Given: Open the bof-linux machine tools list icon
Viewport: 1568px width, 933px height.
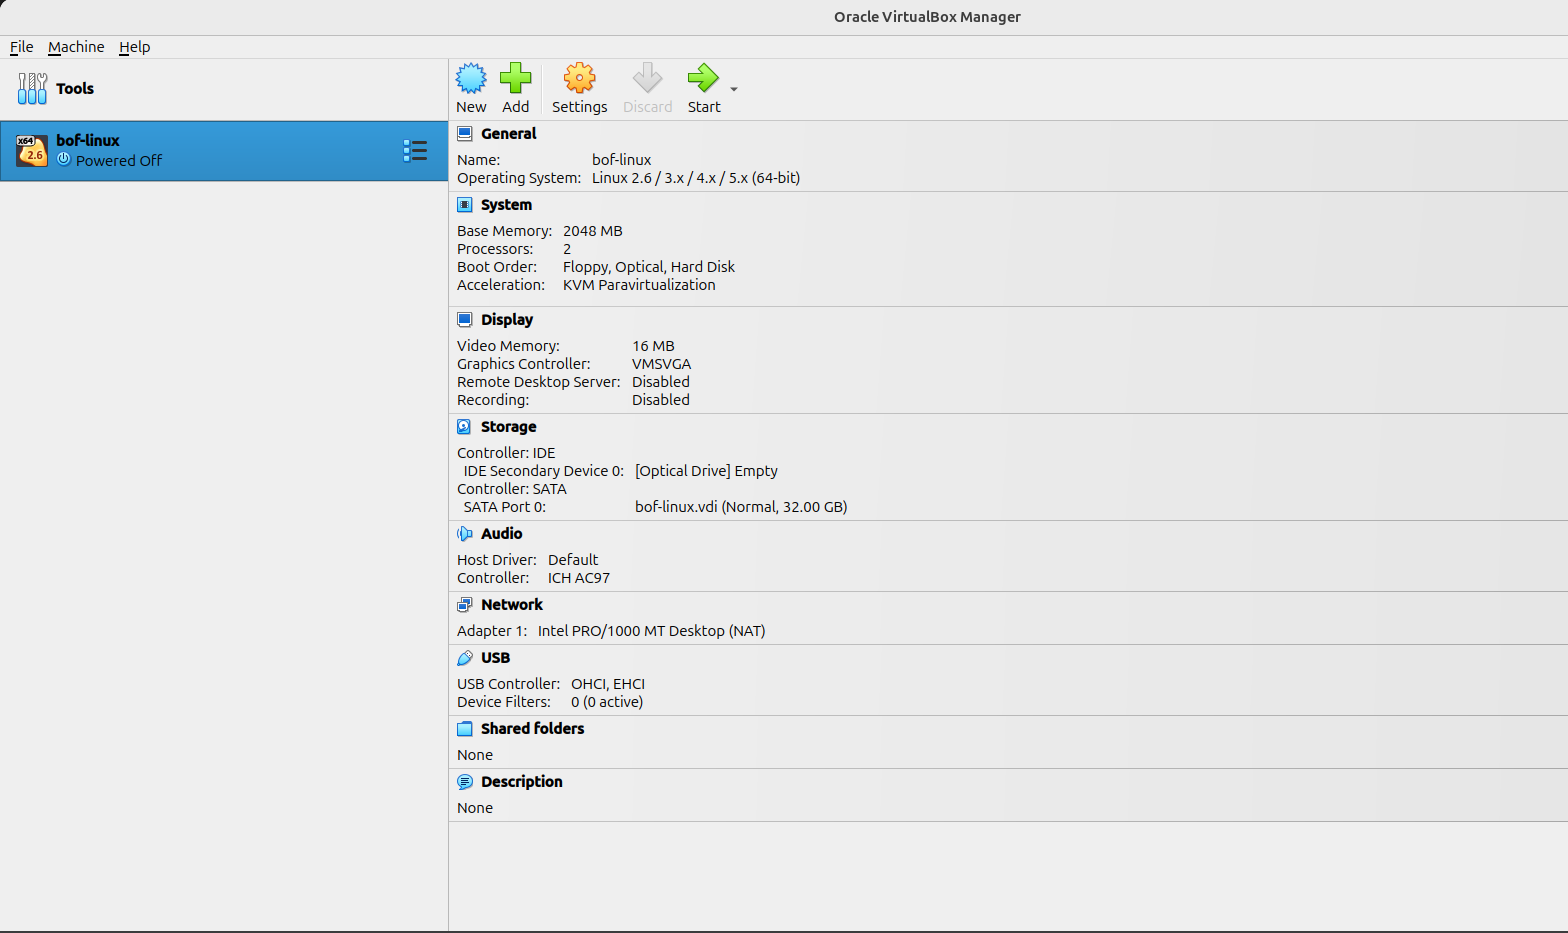Looking at the screenshot, I should (415, 151).
